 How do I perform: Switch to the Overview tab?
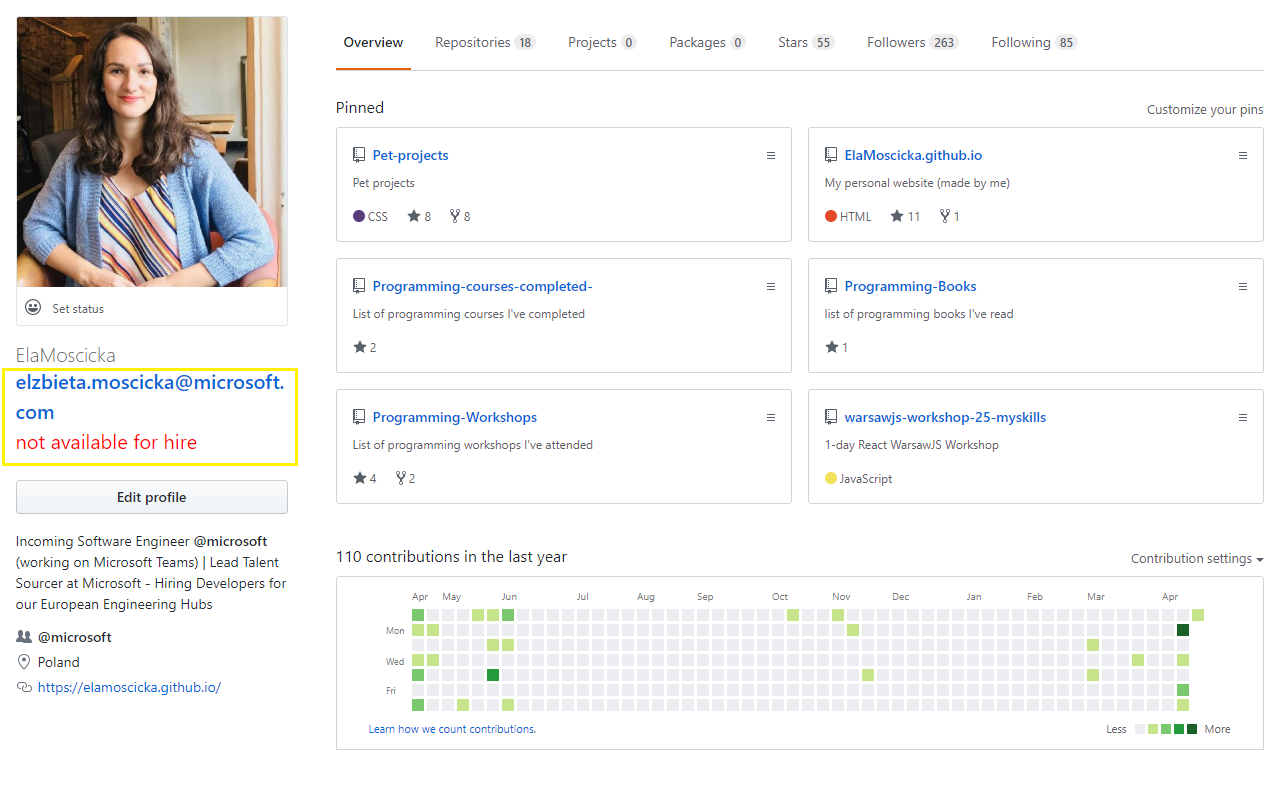373,42
